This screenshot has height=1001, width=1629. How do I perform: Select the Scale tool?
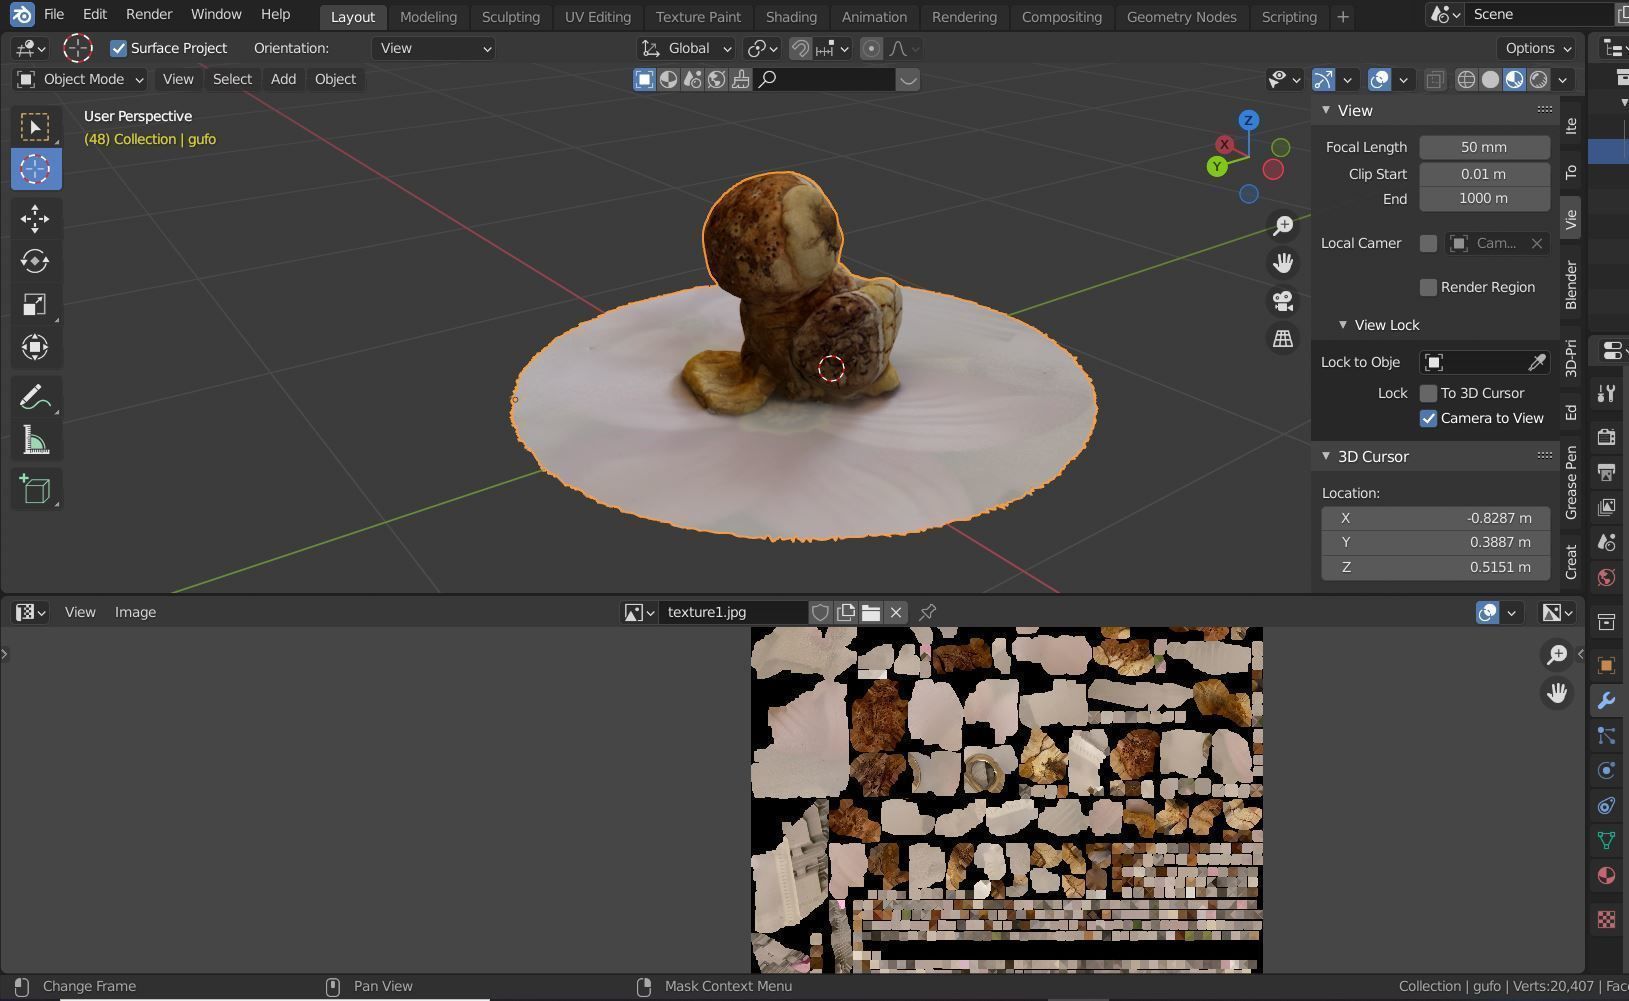(x=35, y=304)
